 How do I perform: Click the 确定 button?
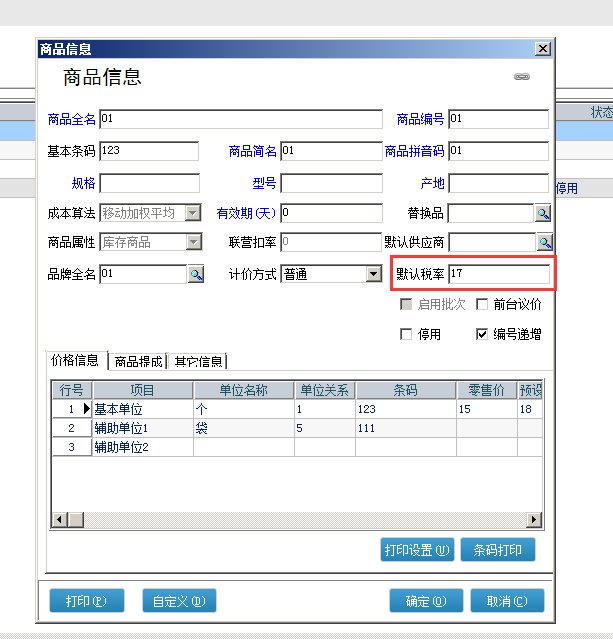[426, 601]
